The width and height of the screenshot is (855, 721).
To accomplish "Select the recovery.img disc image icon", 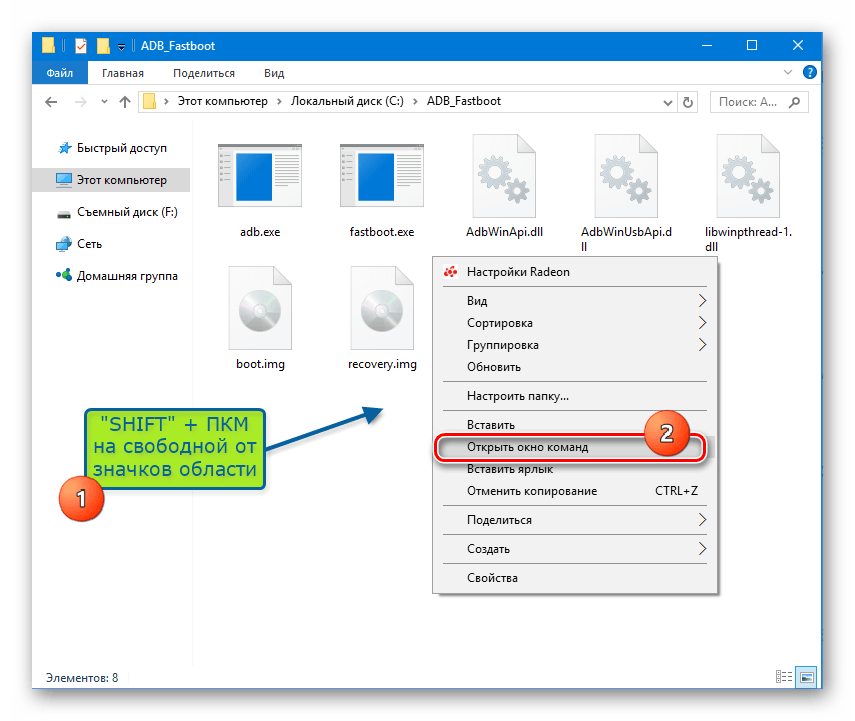I will (x=382, y=308).
